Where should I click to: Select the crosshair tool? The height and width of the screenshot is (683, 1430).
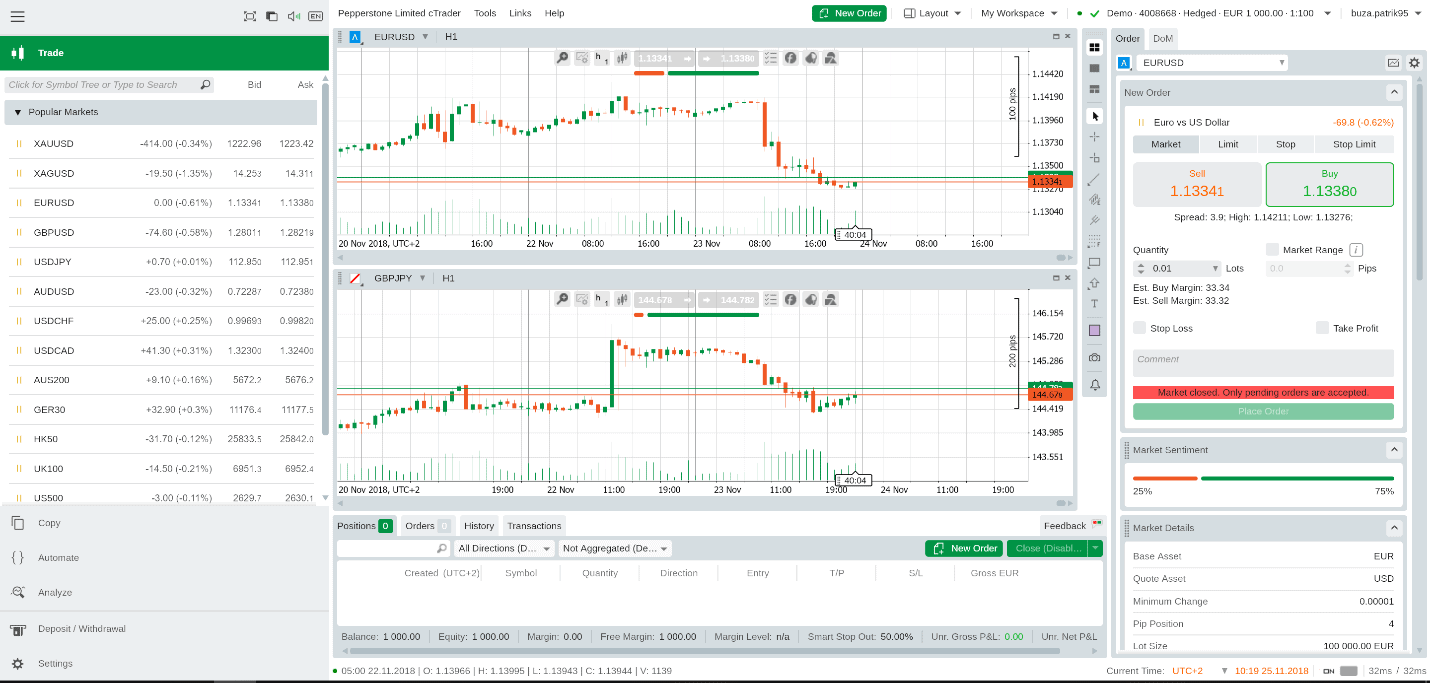[1095, 137]
